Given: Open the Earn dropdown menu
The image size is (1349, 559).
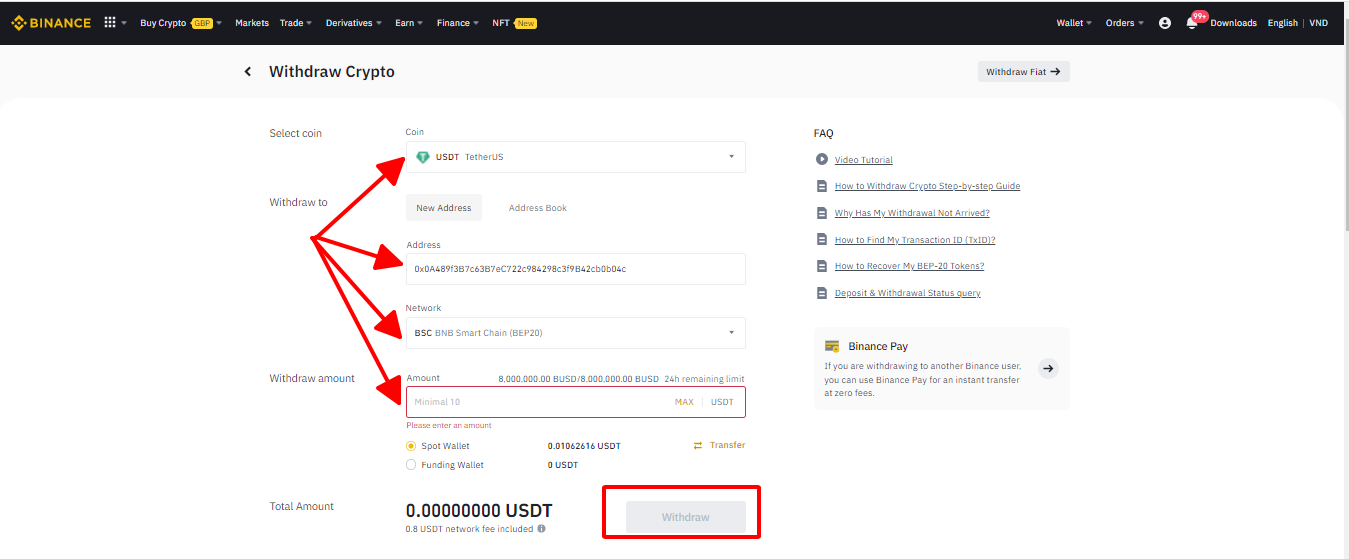Looking at the screenshot, I should tap(409, 23).
